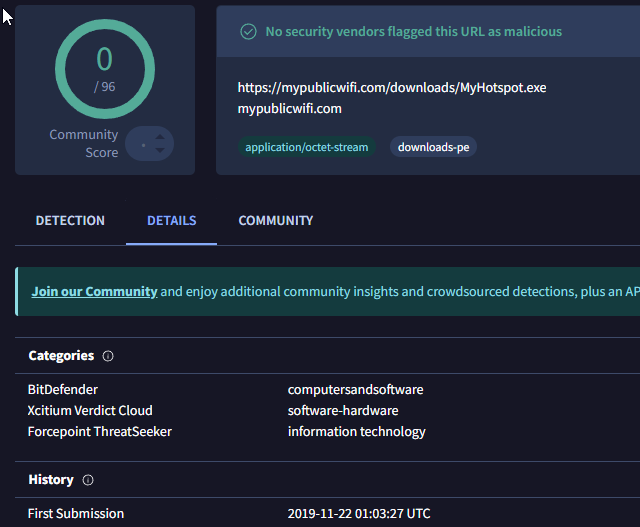Select the DETAILS tab
The image size is (640, 527).
[x=171, y=221]
